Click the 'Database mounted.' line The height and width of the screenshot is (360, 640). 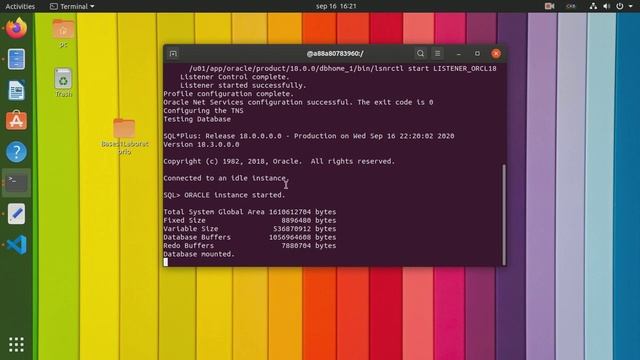199,254
